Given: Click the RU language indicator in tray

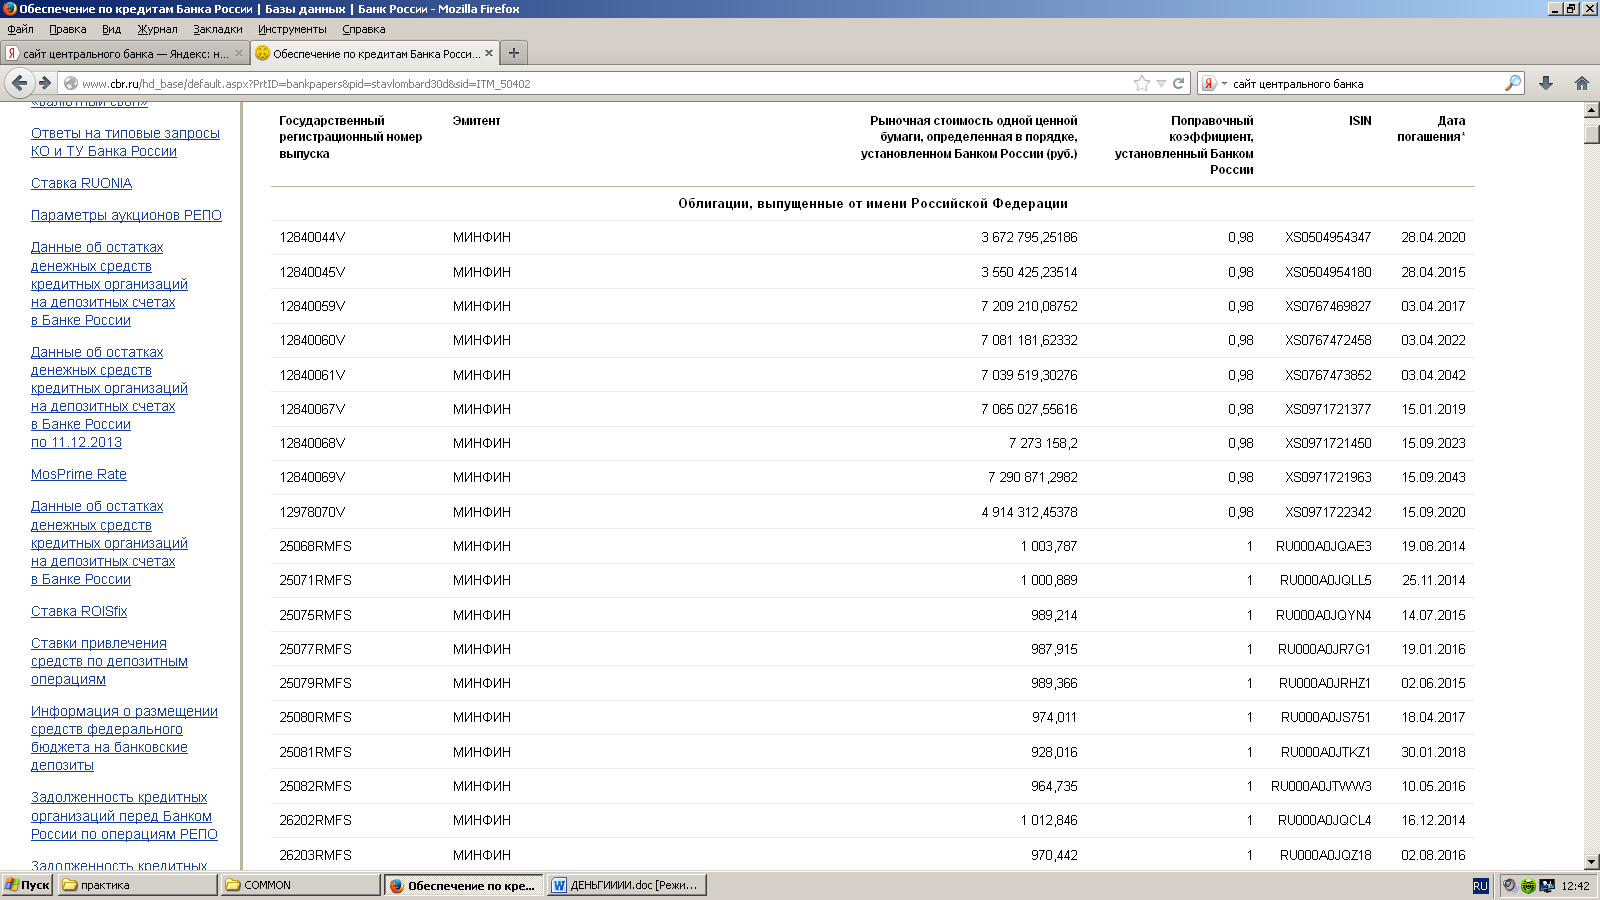Looking at the screenshot, I should click(1481, 885).
